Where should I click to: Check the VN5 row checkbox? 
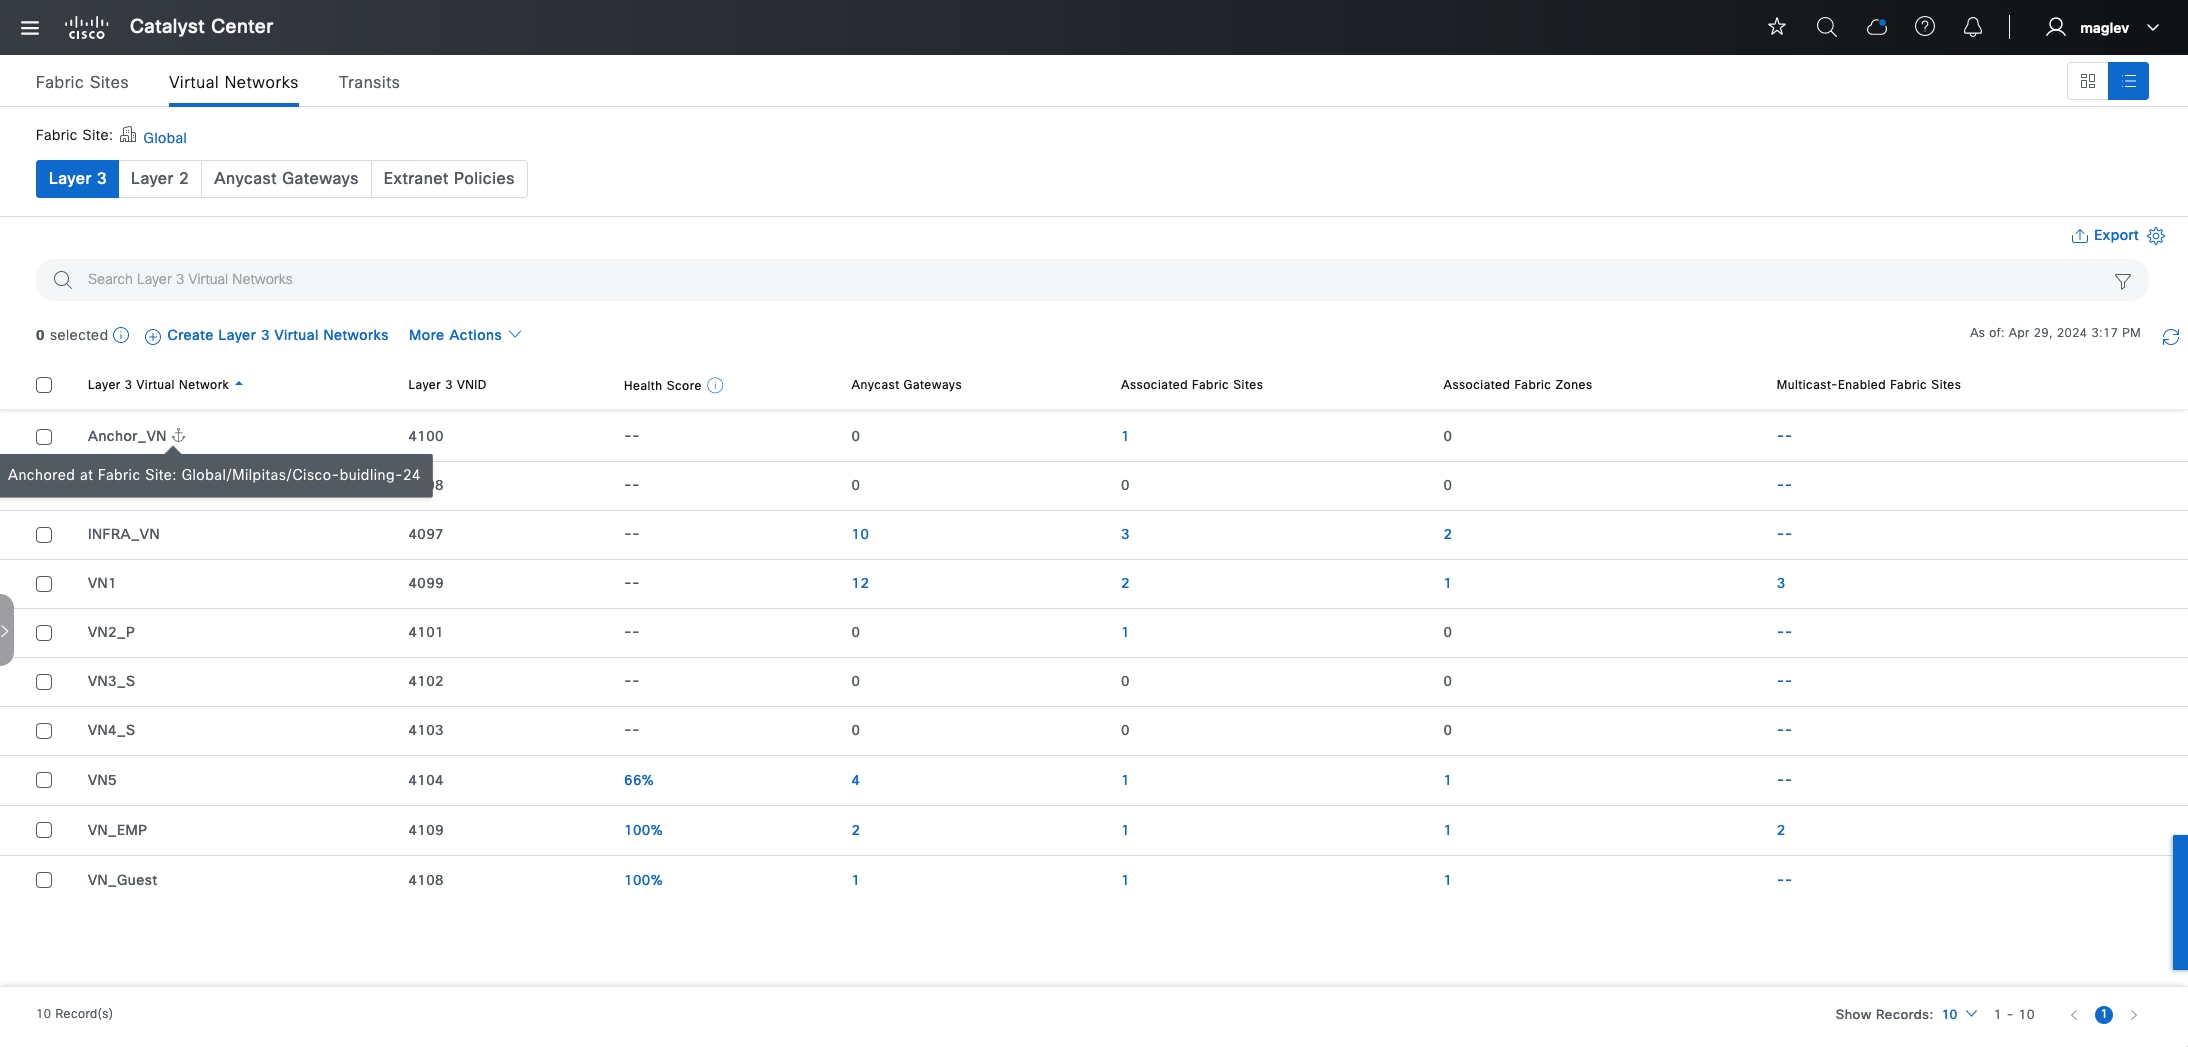point(44,780)
